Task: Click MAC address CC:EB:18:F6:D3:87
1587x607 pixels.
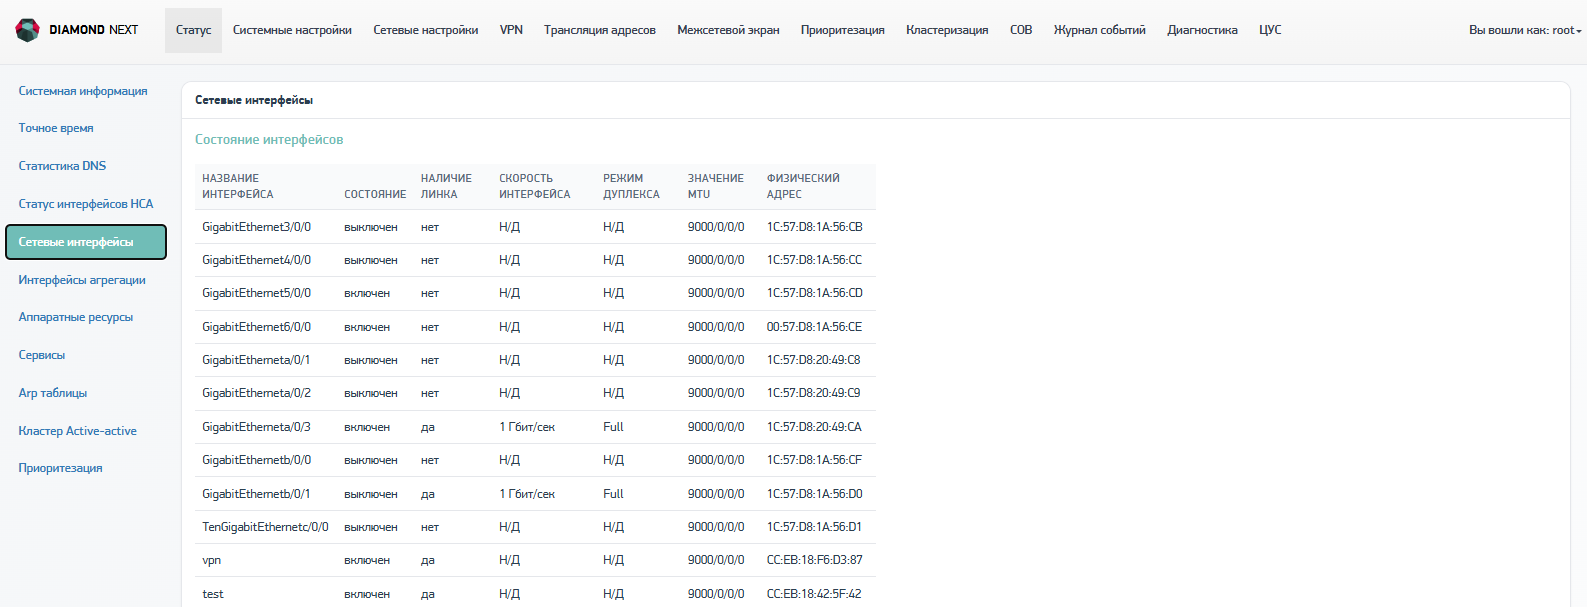Action: pyautogui.click(x=815, y=560)
